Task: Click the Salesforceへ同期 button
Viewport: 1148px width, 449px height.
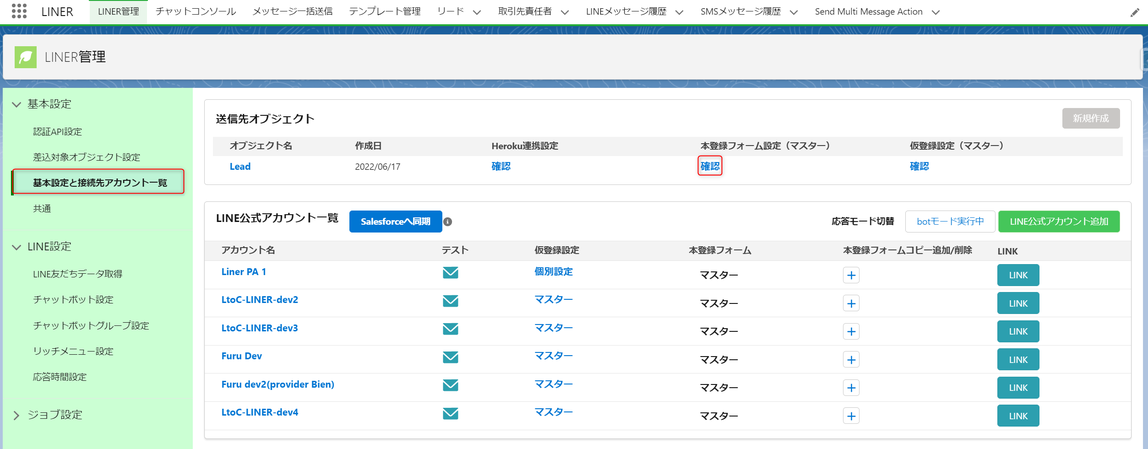Action: 395,221
